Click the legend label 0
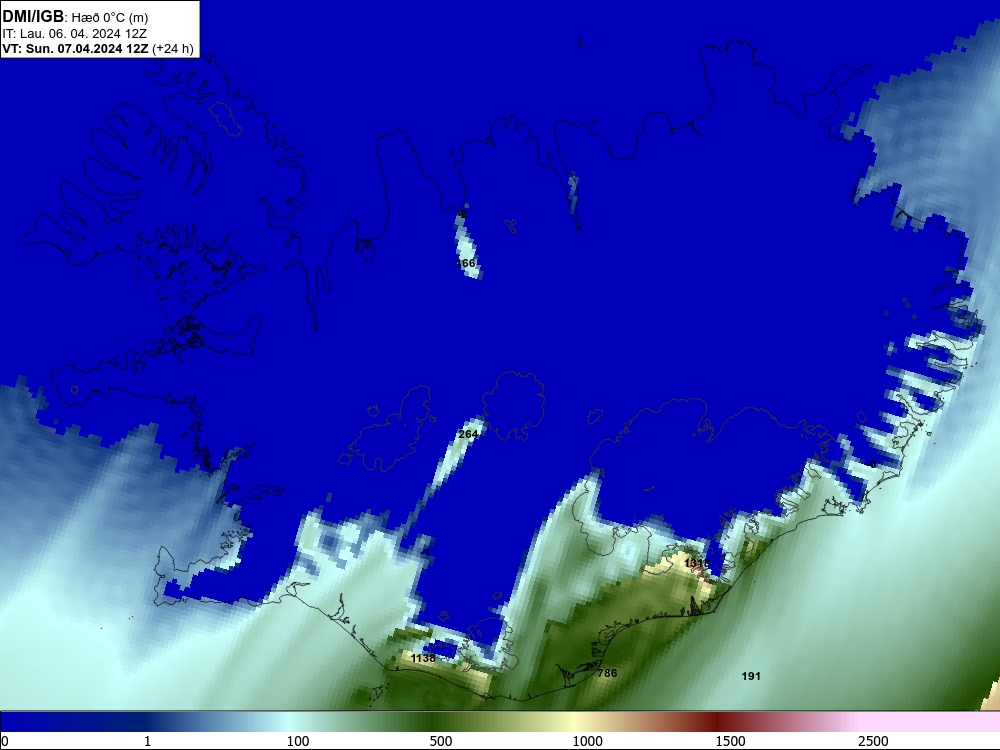Image resolution: width=1000 pixels, height=750 pixels. pyautogui.click(x=5, y=741)
